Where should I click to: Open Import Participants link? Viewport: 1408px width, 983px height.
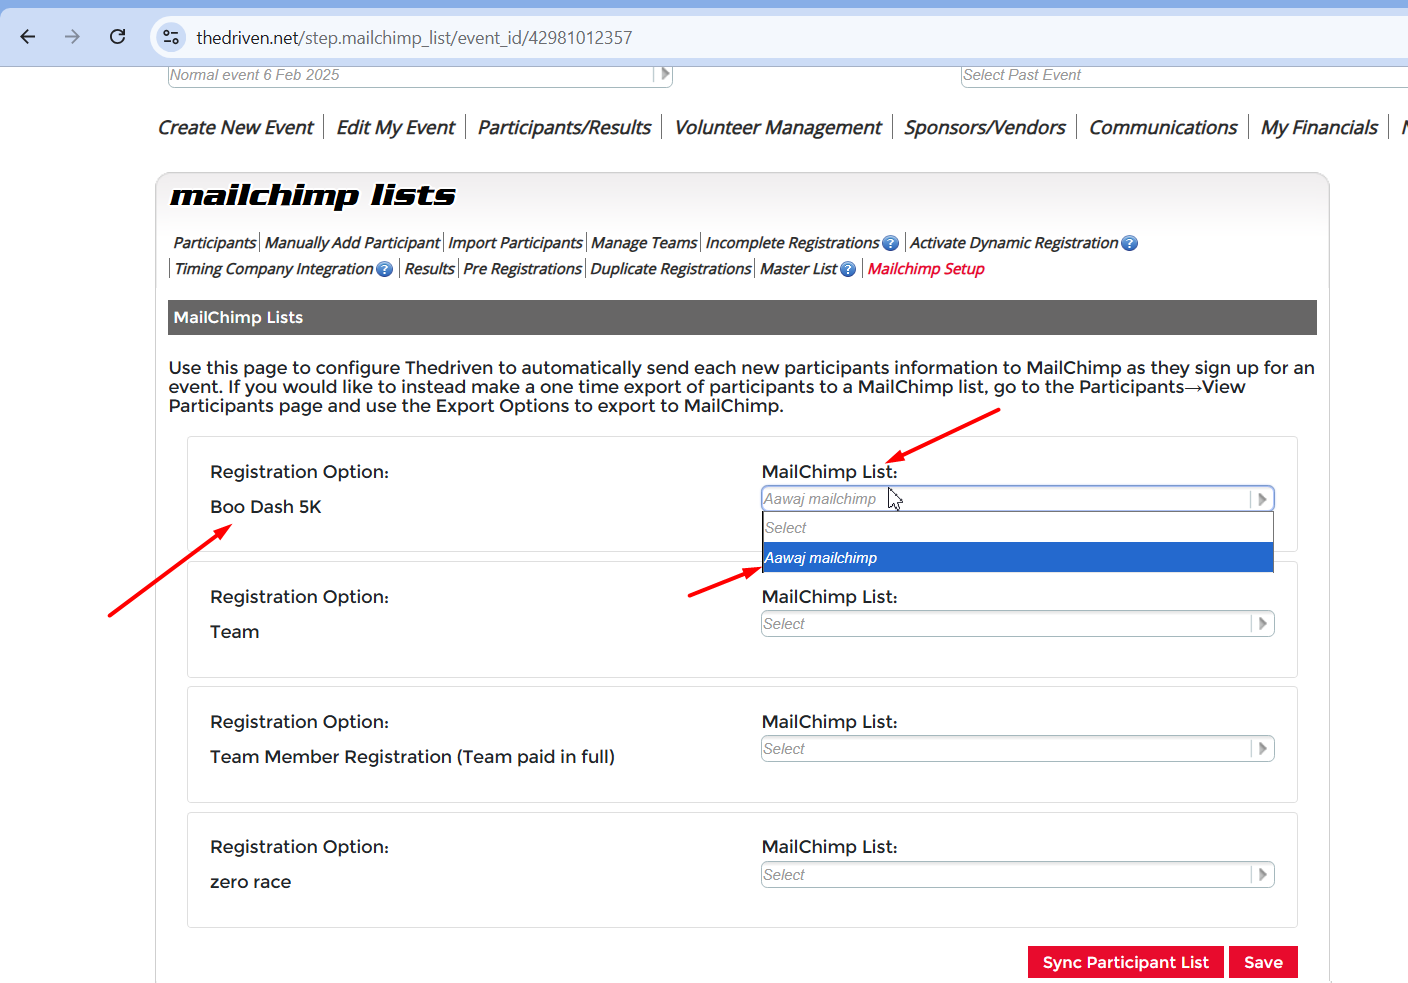pos(515,243)
